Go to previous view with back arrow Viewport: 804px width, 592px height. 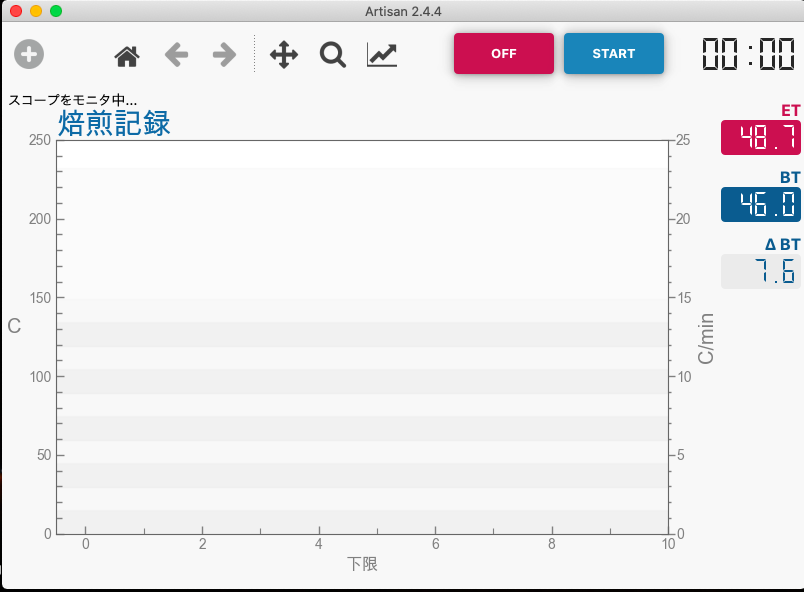pos(176,55)
